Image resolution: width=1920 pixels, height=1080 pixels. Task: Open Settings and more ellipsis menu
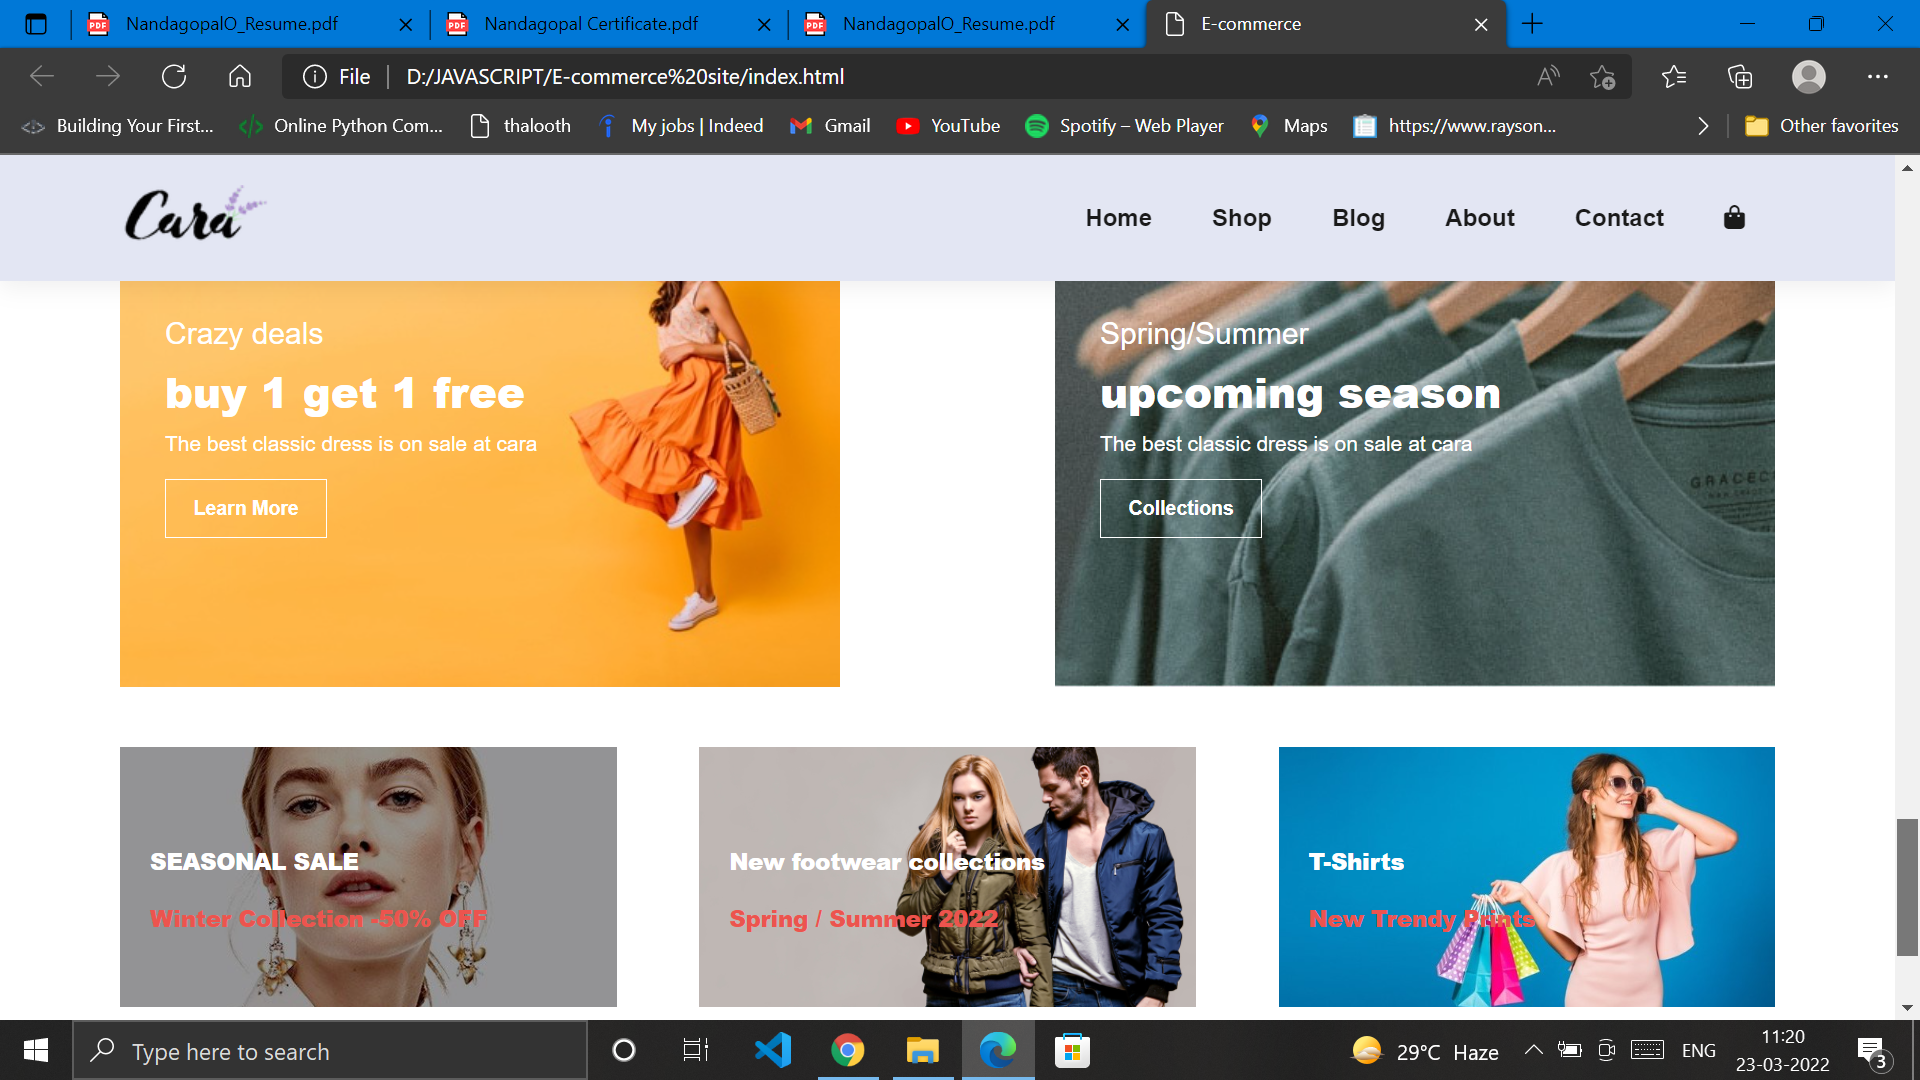pyautogui.click(x=1878, y=77)
